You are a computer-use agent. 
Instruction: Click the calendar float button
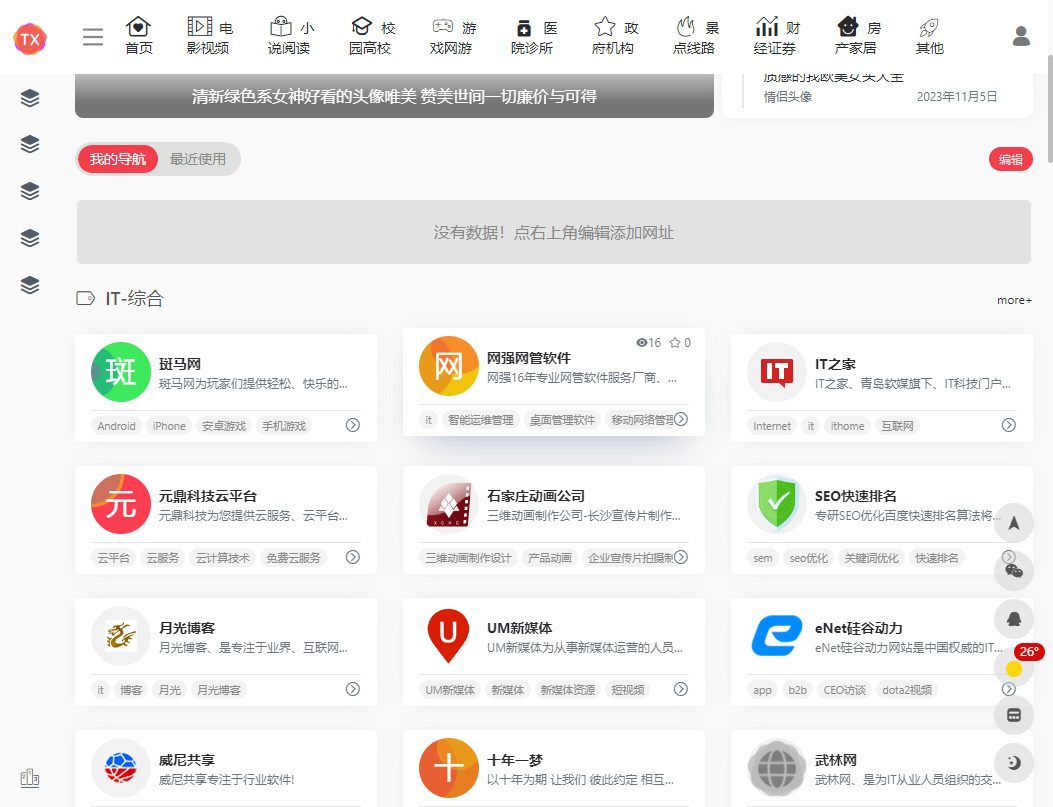[1014, 715]
